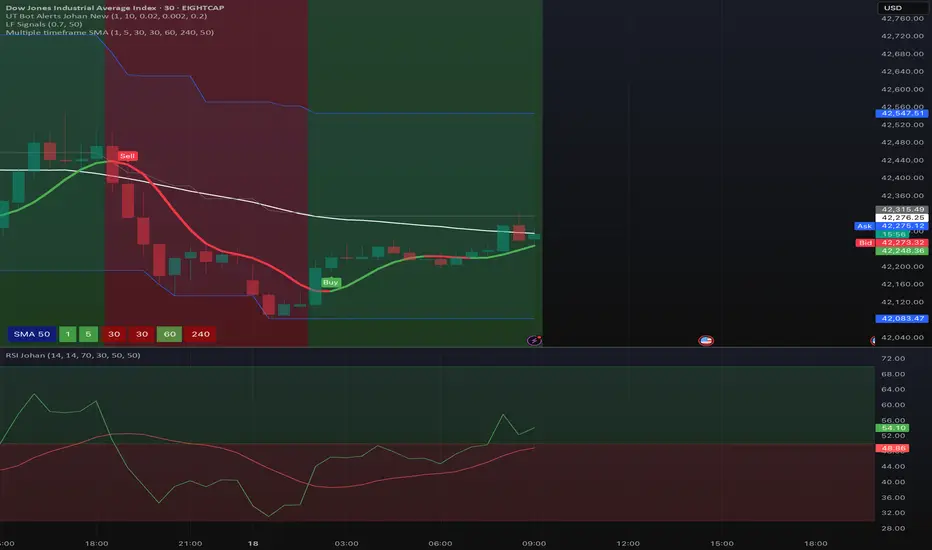Click the red 48.86 RSI value label
This screenshot has width=932, height=550.
[x=892, y=448]
